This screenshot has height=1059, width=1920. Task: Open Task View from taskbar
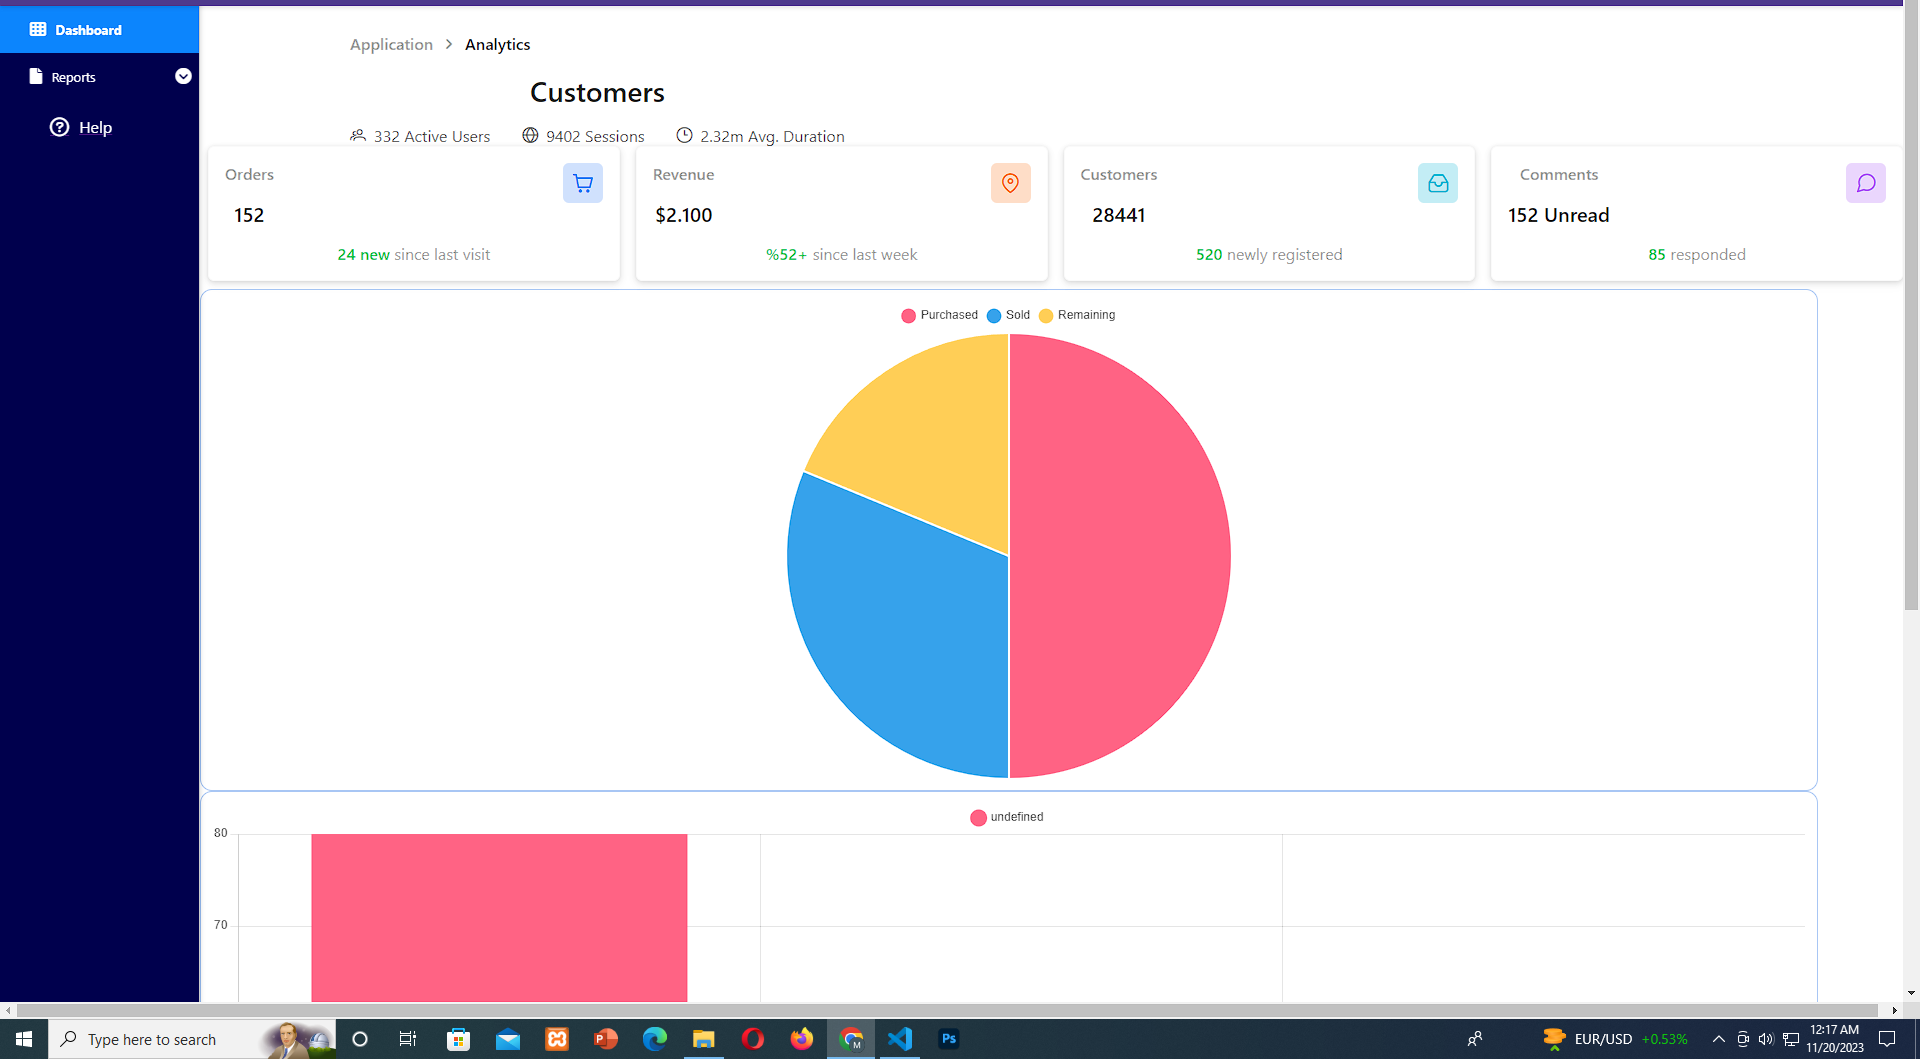(x=408, y=1039)
